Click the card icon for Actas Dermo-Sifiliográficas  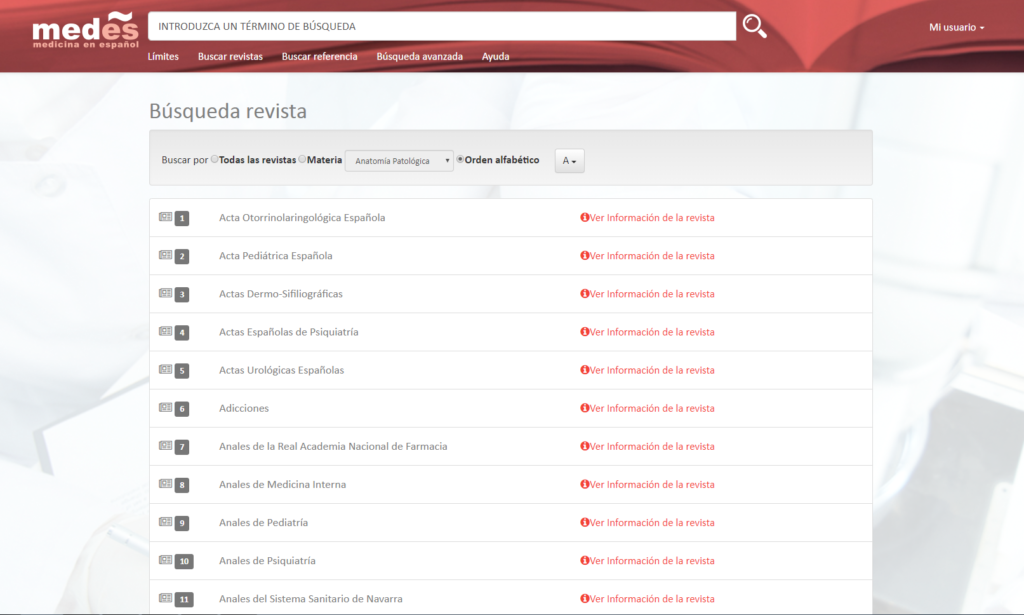[x=165, y=293]
